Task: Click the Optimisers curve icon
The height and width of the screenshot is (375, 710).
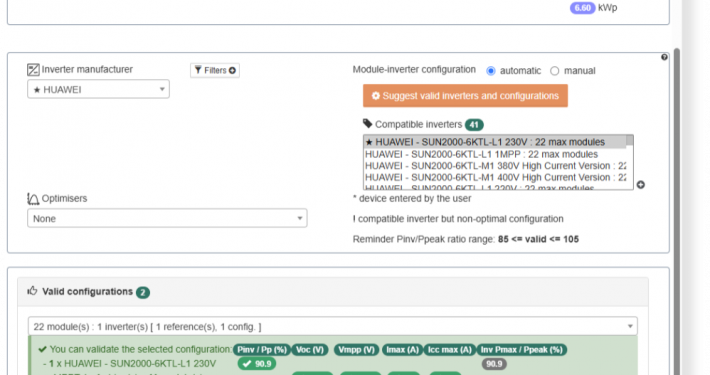Action: pyautogui.click(x=33, y=199)
